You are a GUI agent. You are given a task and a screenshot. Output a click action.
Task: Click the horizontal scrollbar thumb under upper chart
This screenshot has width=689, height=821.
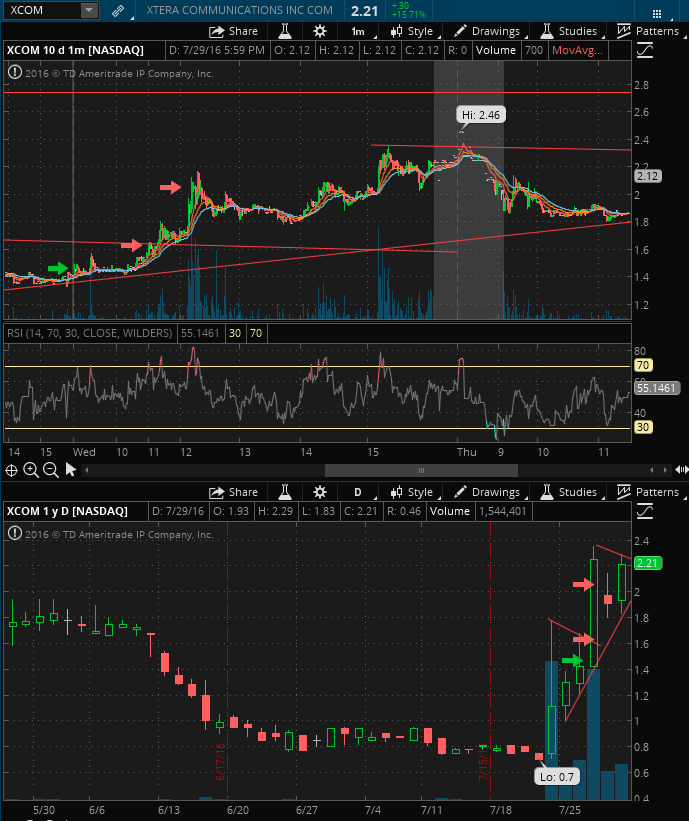point(421,470)
